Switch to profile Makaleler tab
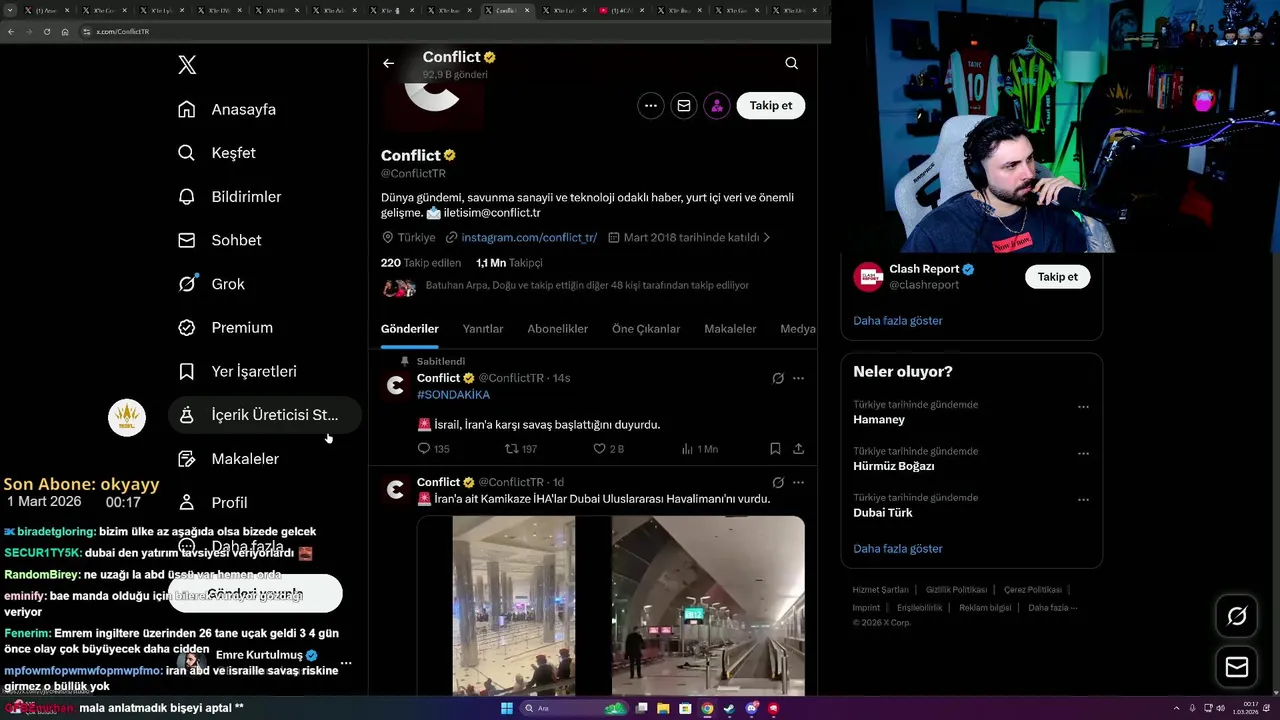The width and height of the screenshot is (1280, 720). point(730,329)
